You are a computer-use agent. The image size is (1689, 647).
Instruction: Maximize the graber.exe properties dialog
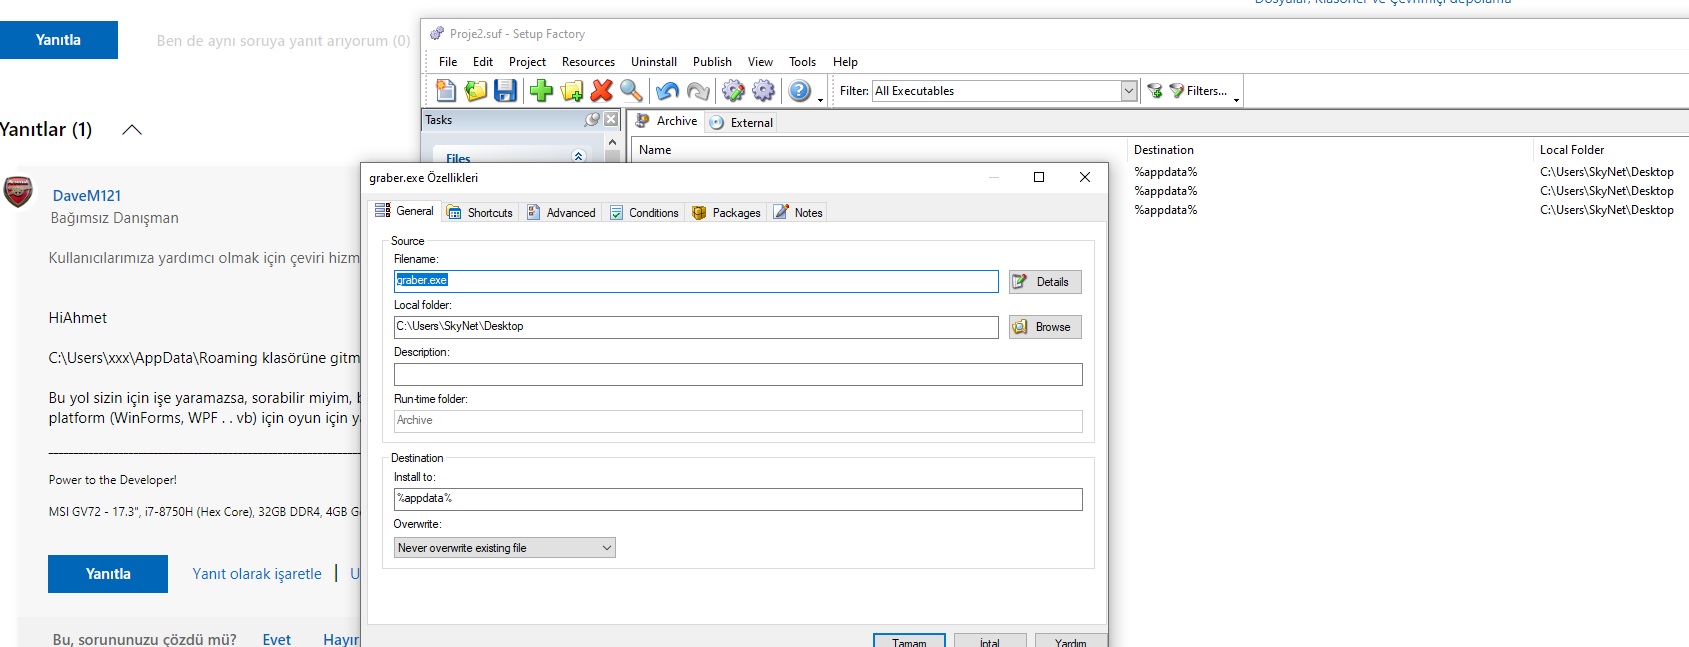[x=1039, y=177]
